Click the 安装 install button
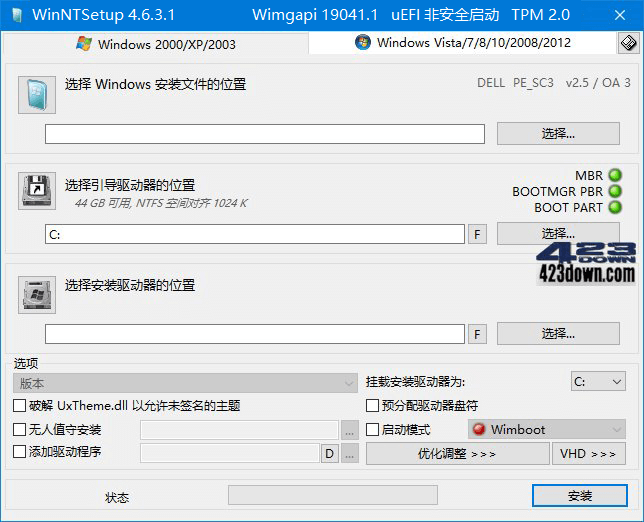Screen dimensions: 644x522 click(580, 496)
